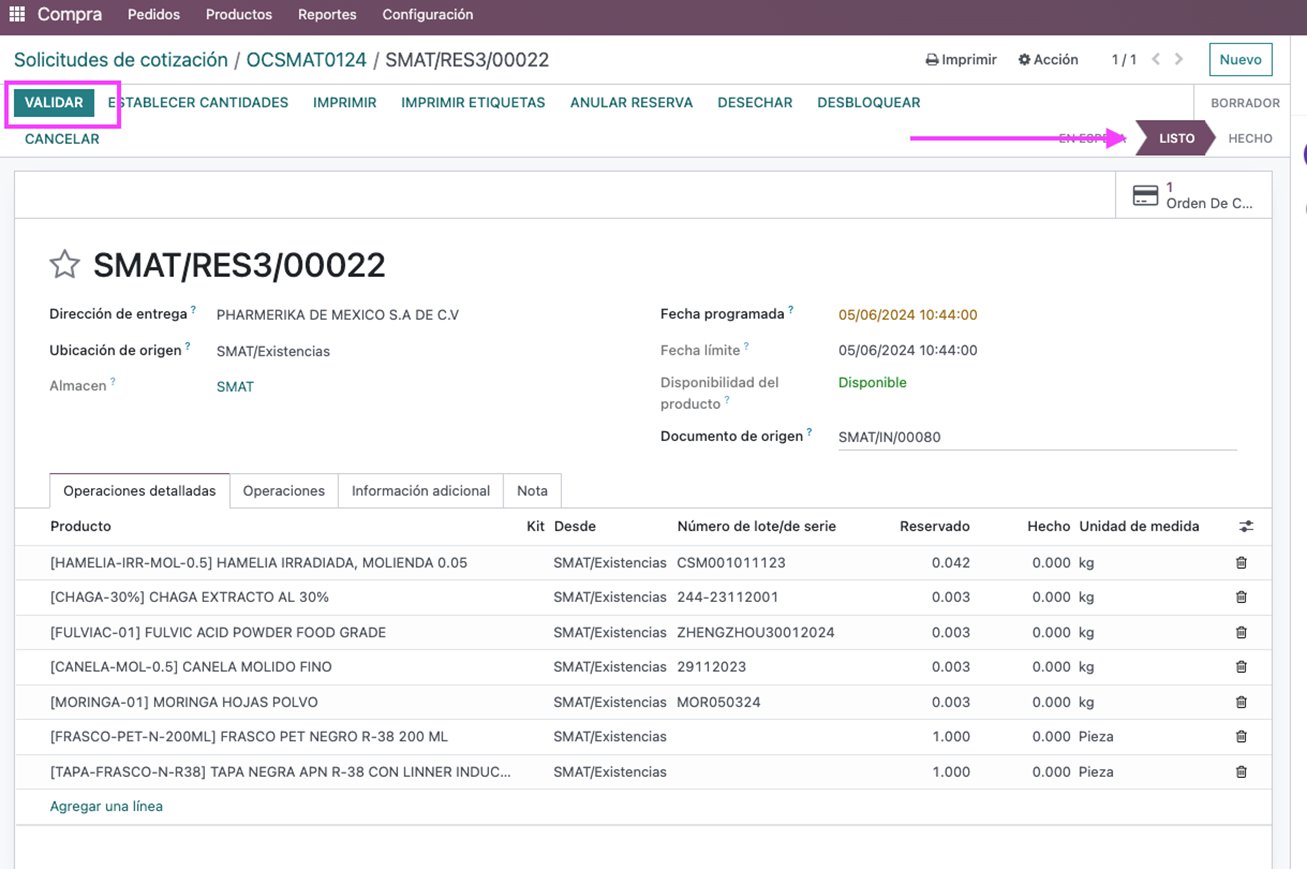Show help for Dirección de entrega

[193, 311]
